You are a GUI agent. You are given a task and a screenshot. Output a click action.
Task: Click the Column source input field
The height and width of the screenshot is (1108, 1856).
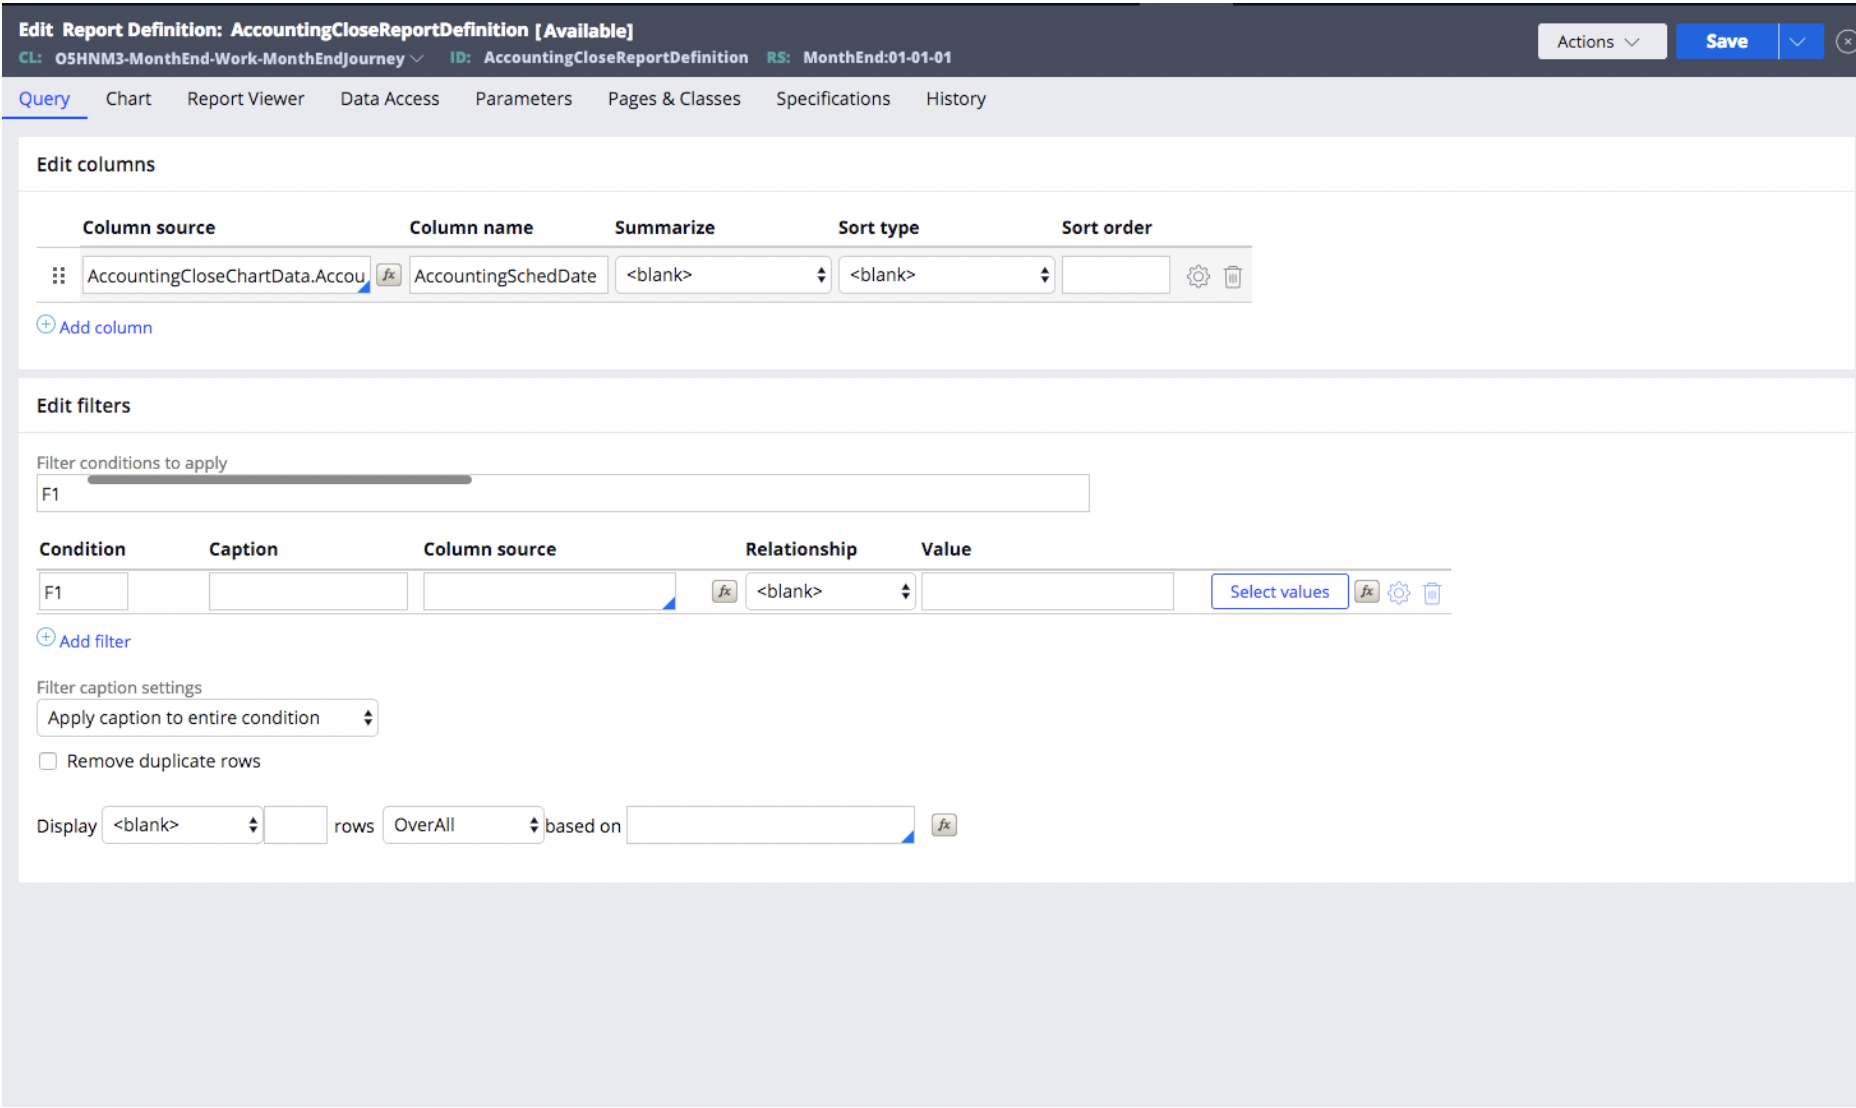tap(226, 275)
